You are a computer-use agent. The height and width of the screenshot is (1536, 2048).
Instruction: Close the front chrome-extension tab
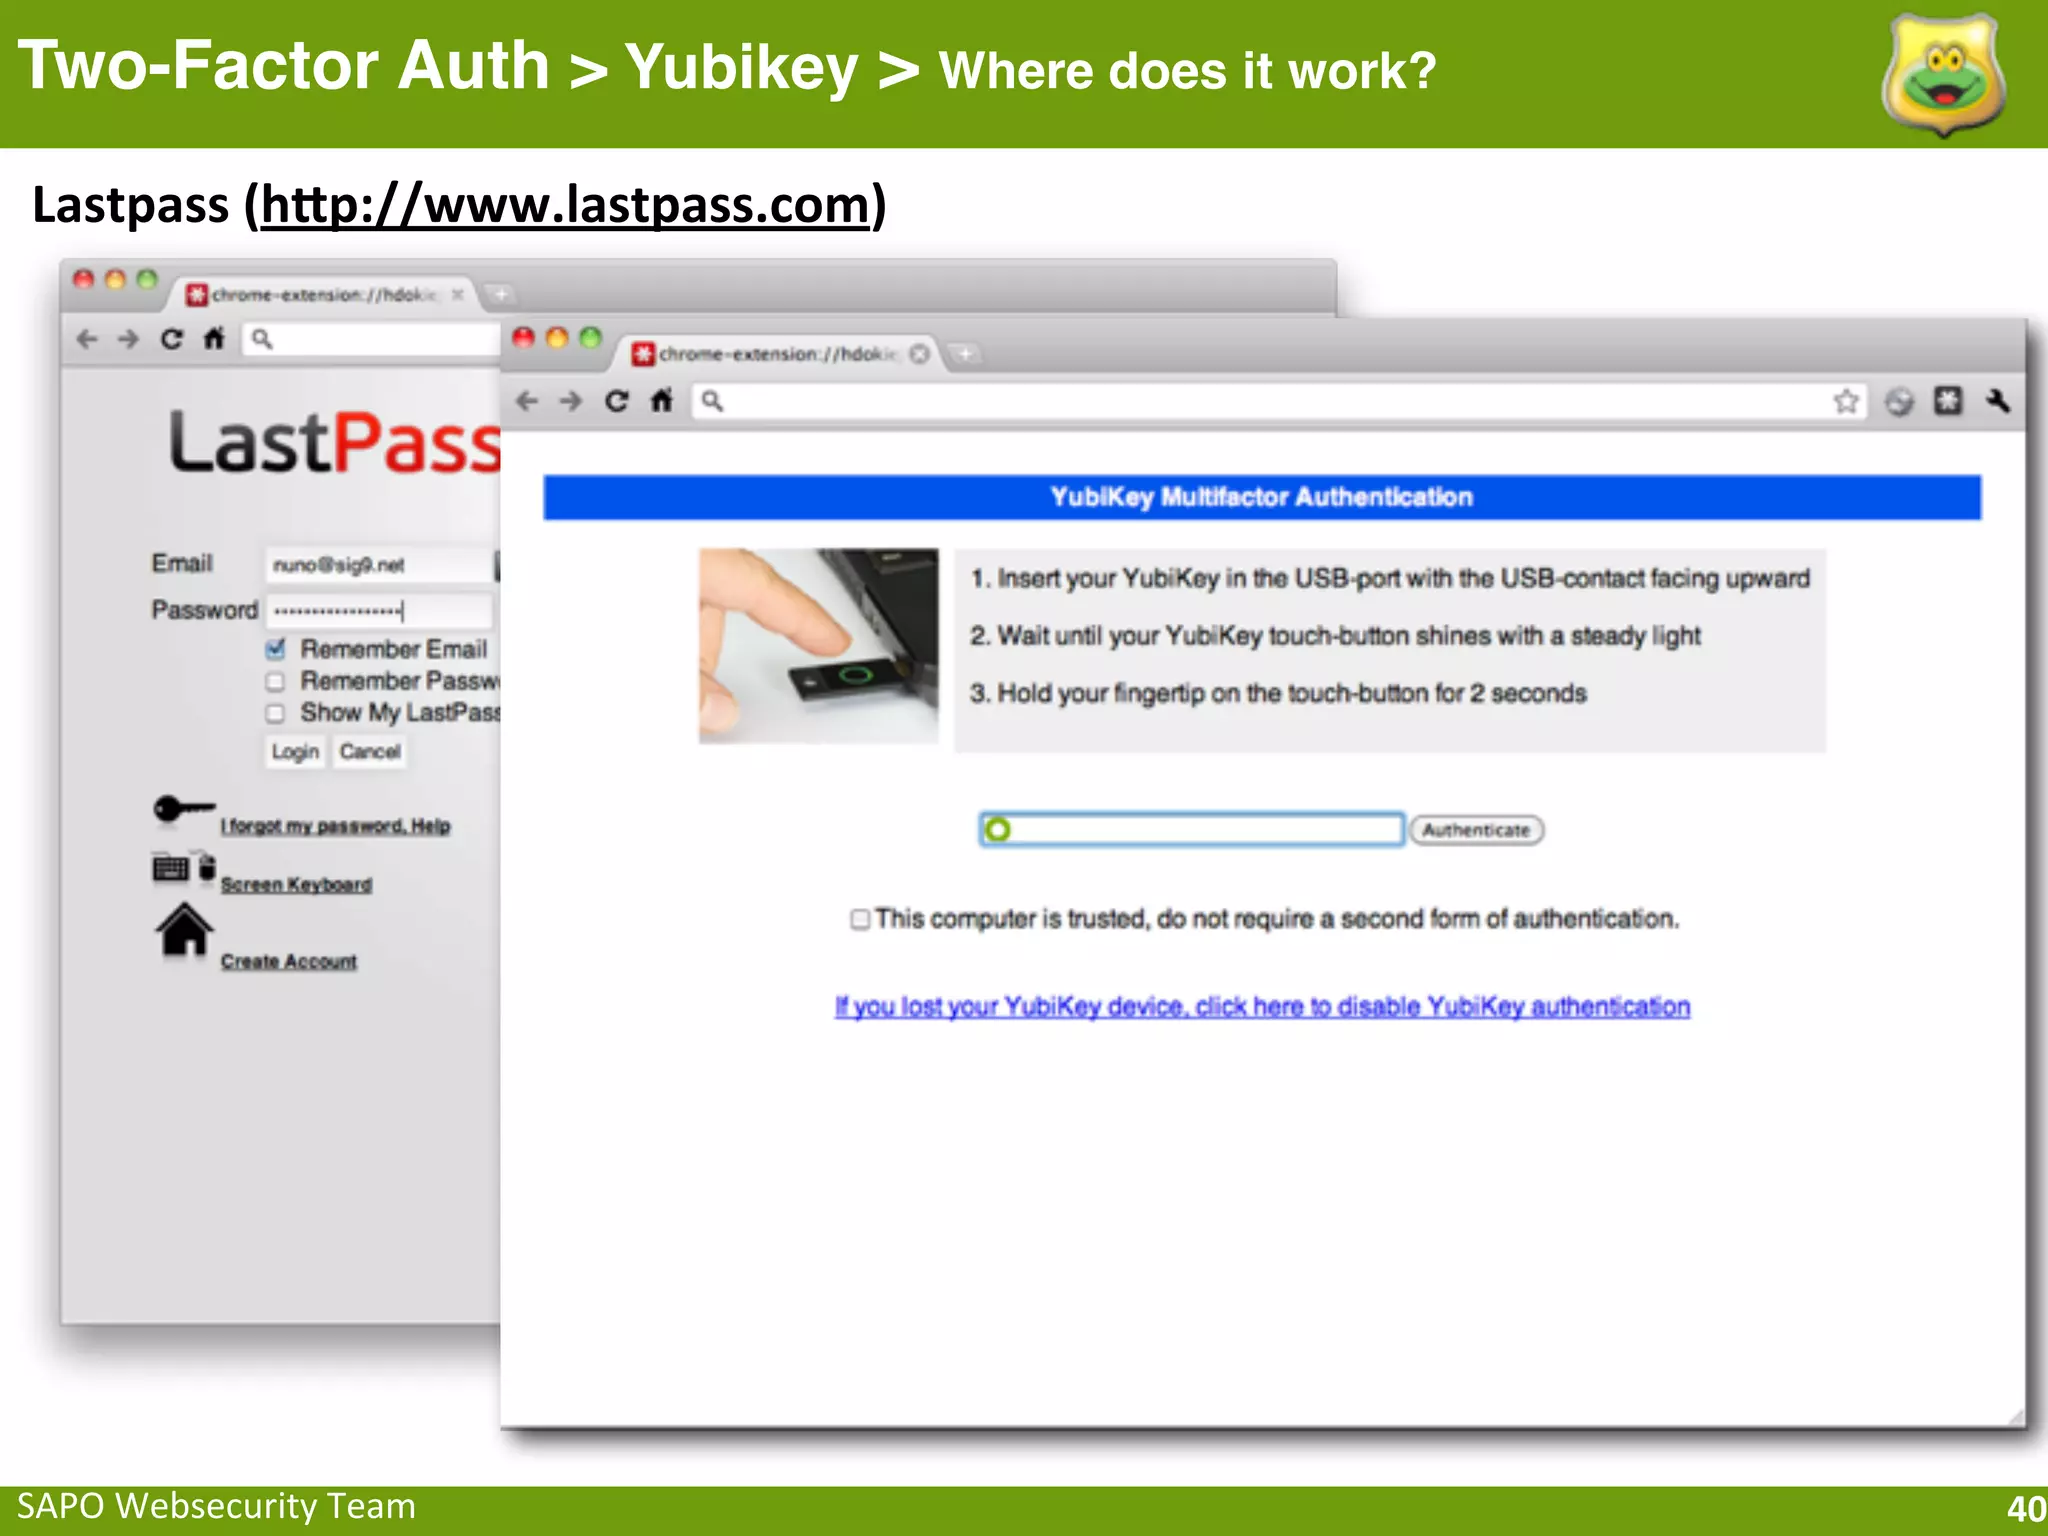[919, 354]
